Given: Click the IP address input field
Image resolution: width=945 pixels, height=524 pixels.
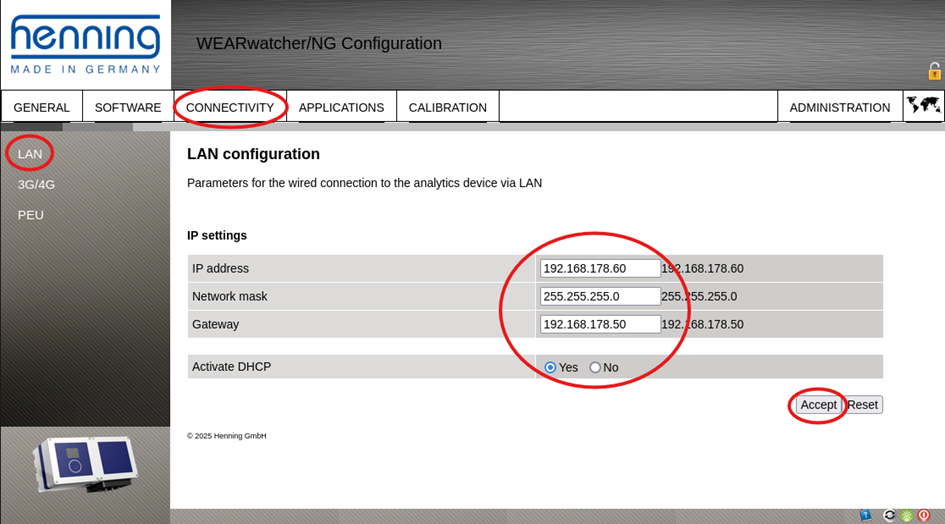Looking at the screenshot, I should [599, 268].
